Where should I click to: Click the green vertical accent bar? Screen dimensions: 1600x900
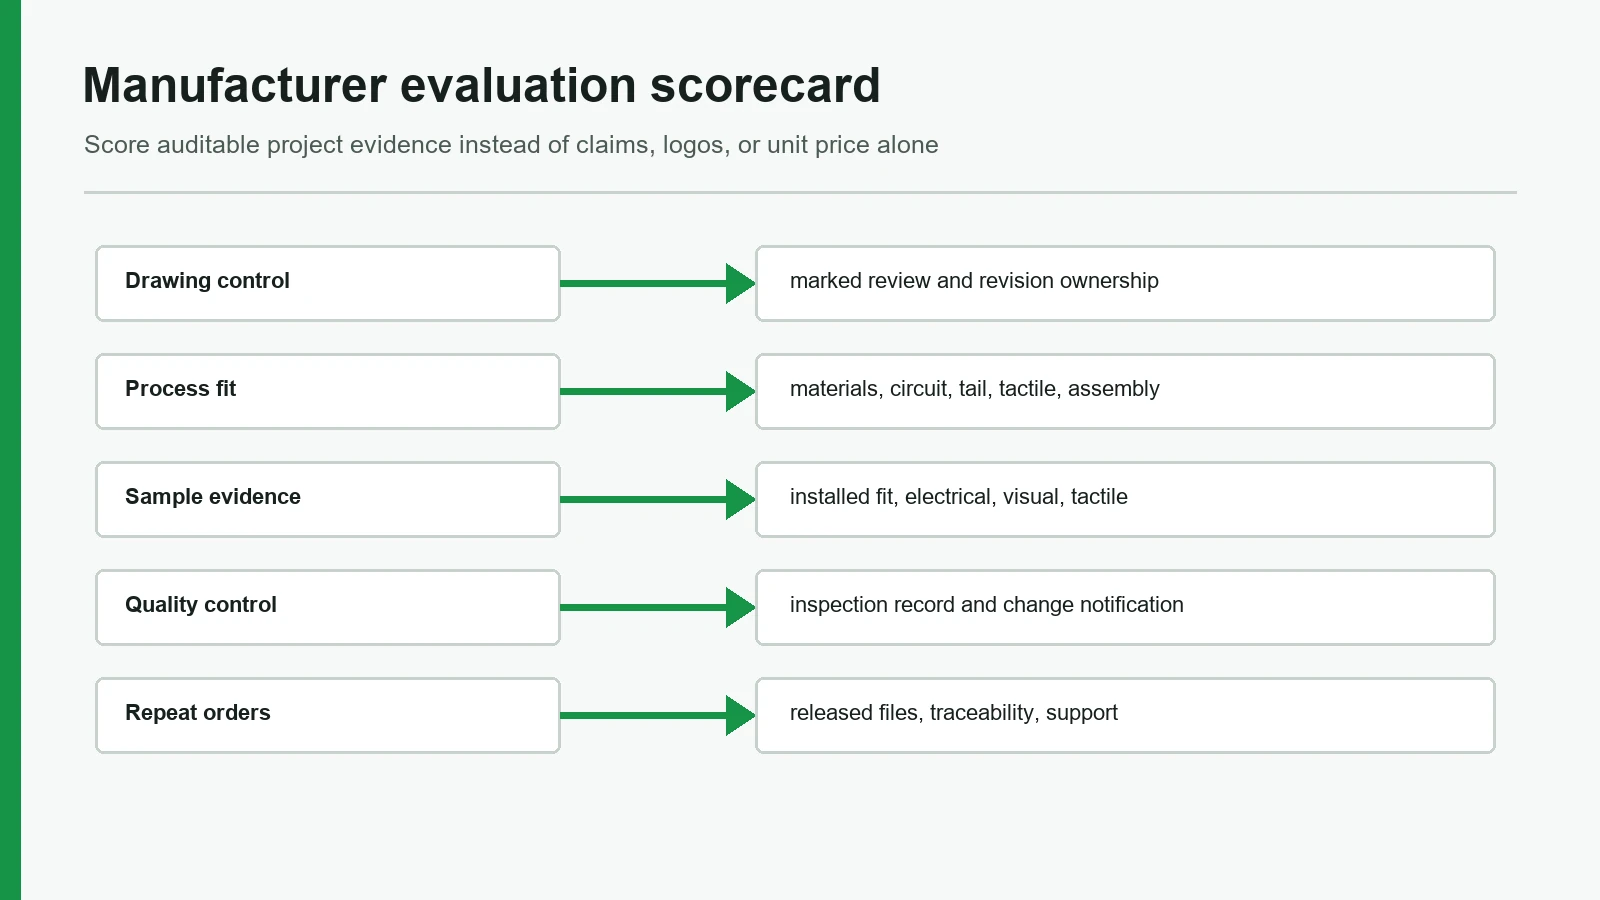[x=10, y=450]
